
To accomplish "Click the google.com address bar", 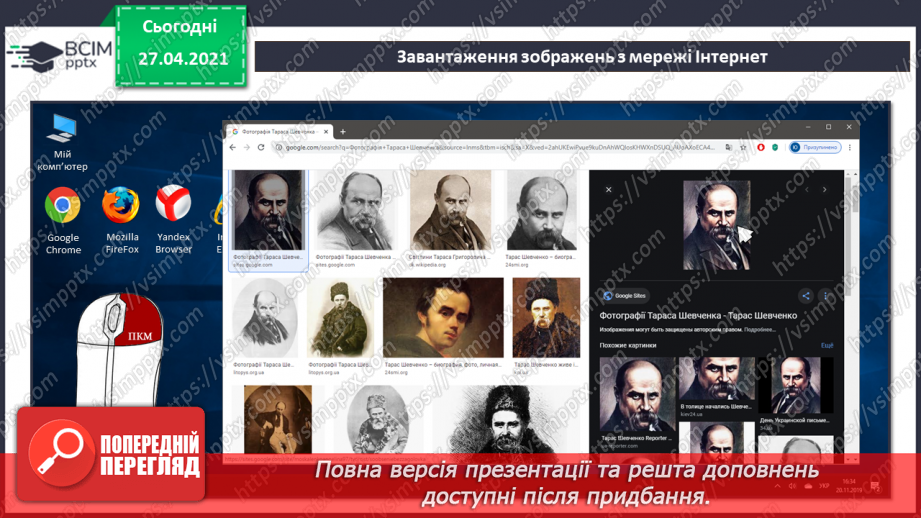I will click(x=499, y=147).
